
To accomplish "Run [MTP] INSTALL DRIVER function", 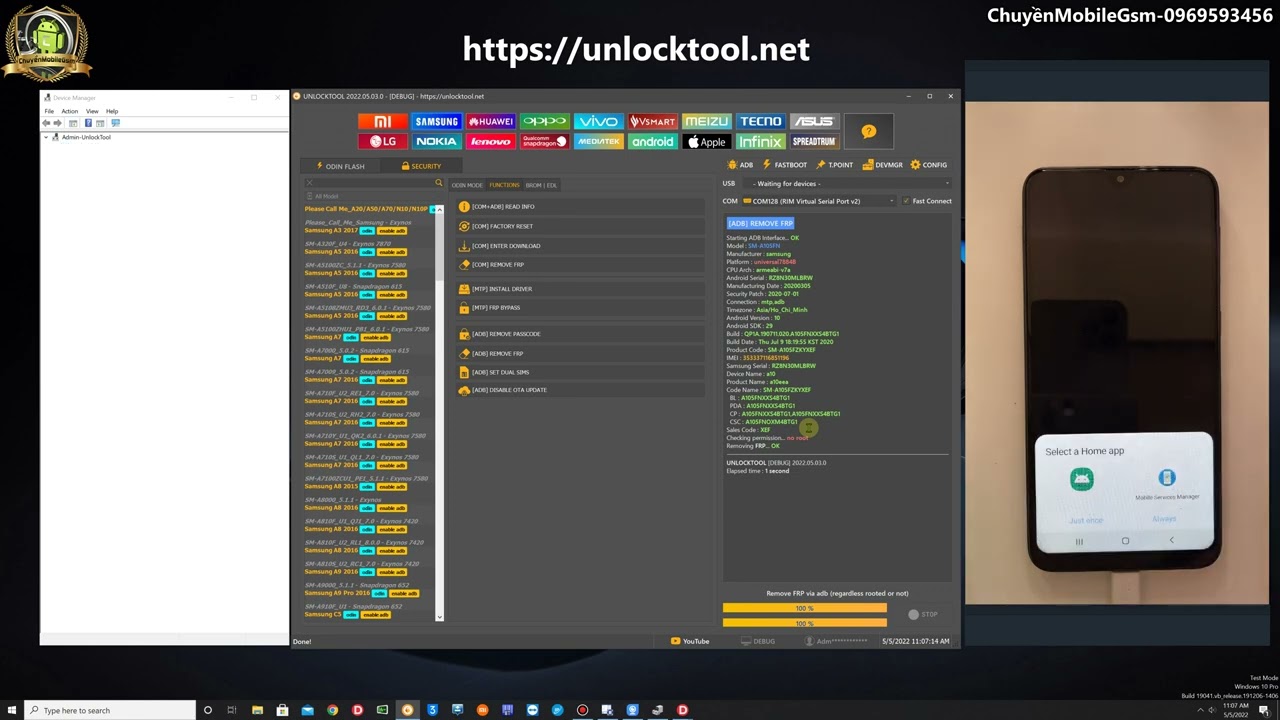I will (x=581, y=289).
